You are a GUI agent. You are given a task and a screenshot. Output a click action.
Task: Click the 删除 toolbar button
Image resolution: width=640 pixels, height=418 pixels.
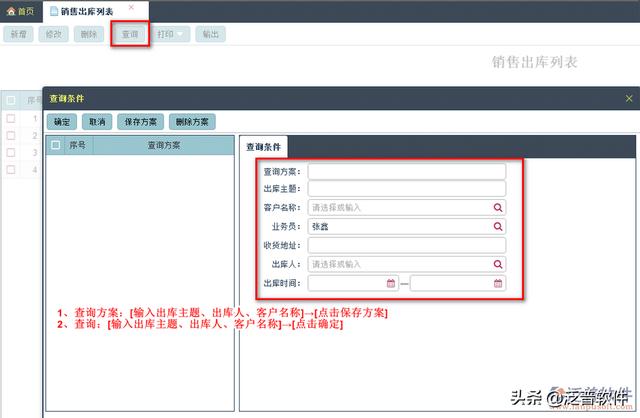tap(89, 34)
